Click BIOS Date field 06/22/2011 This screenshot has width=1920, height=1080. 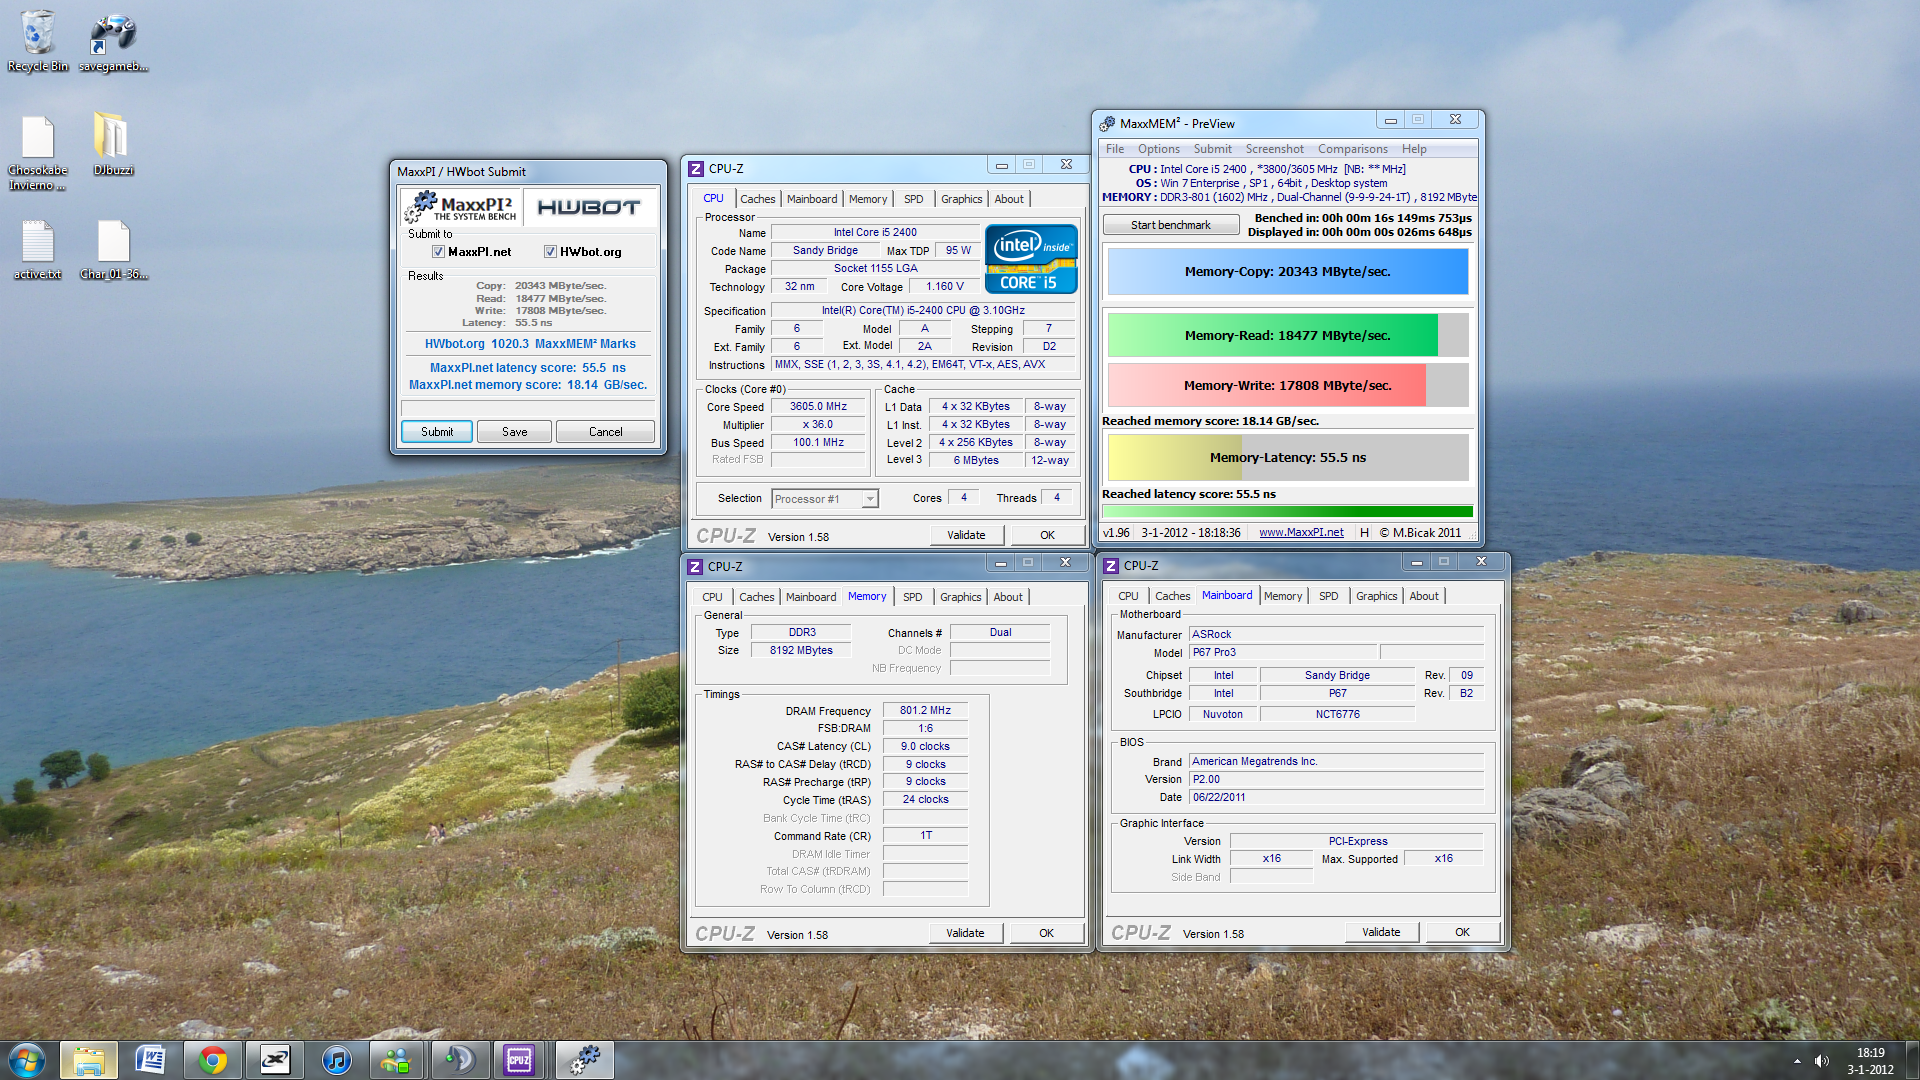click(x=1336, y=798)
